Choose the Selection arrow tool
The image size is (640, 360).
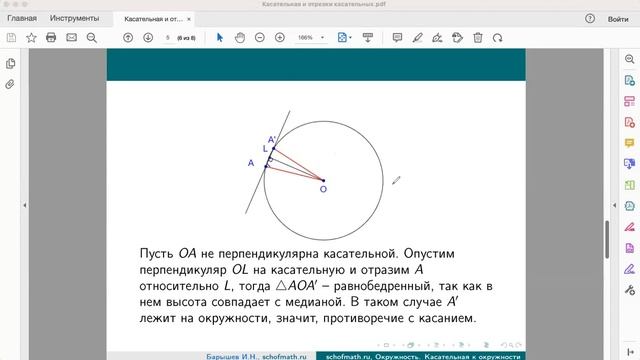click(x=220, y=38)
